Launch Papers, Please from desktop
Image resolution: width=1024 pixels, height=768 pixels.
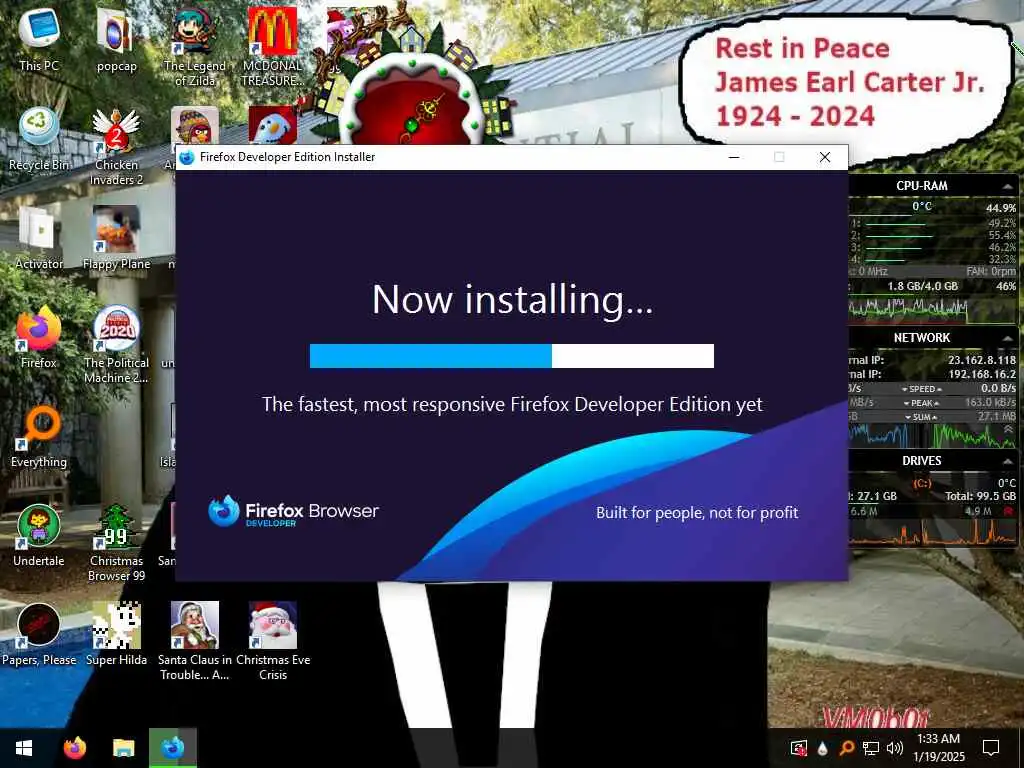coord(39,635)
